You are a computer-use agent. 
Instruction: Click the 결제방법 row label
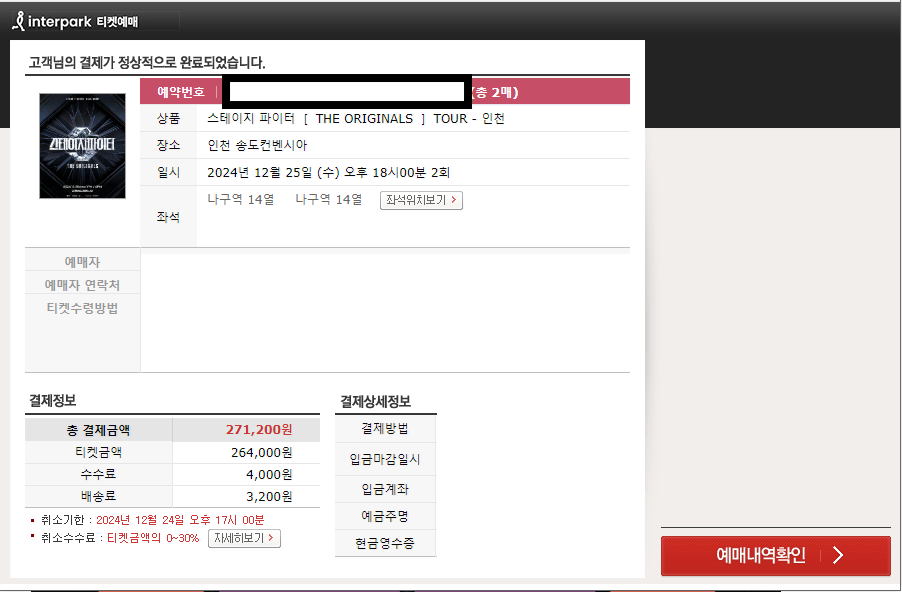point(385,429)
